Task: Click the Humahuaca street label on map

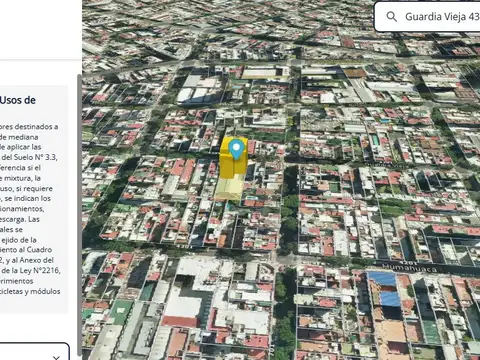Action: tap(409, 268)
